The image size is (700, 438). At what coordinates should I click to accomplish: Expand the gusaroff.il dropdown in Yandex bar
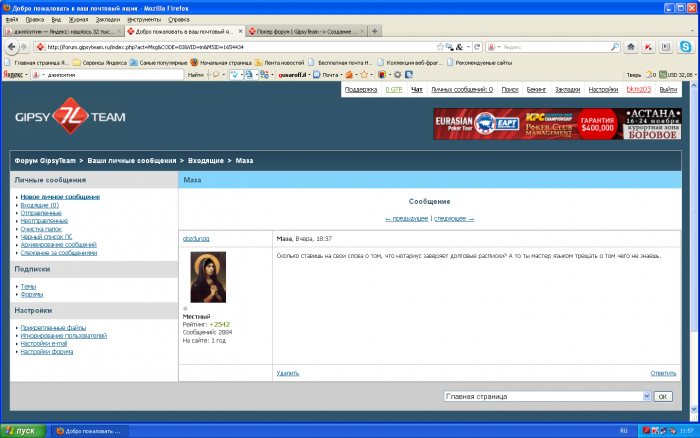click(x=309, y=75)
